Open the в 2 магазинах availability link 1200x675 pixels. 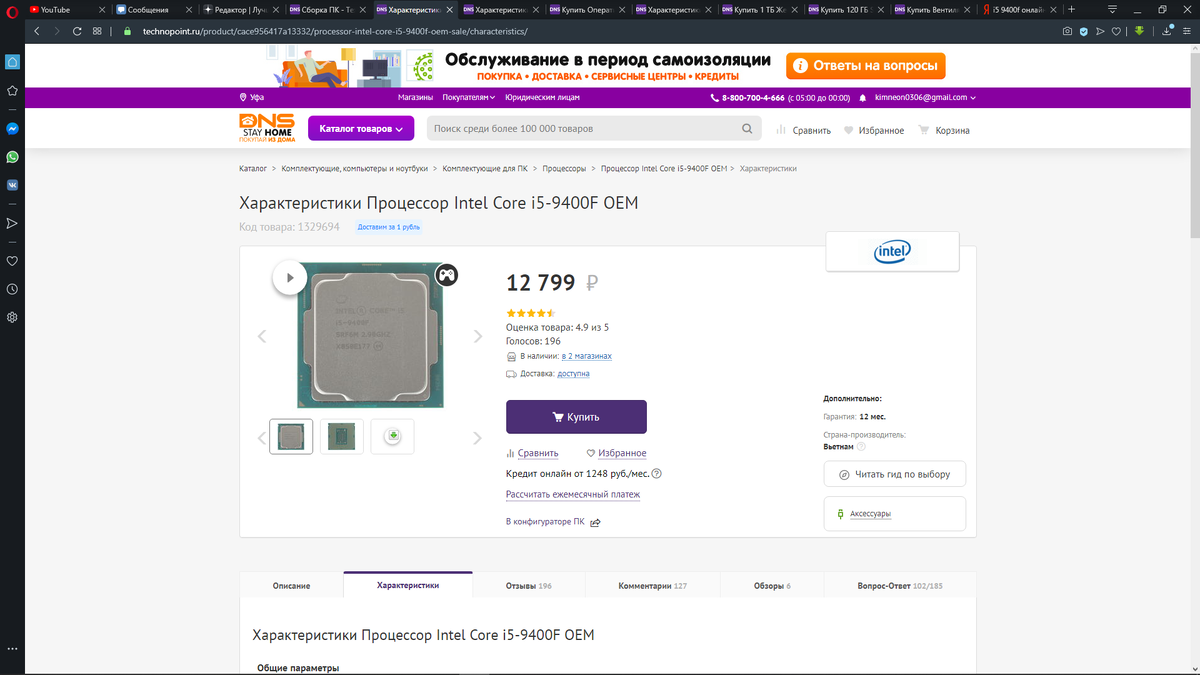586,356
